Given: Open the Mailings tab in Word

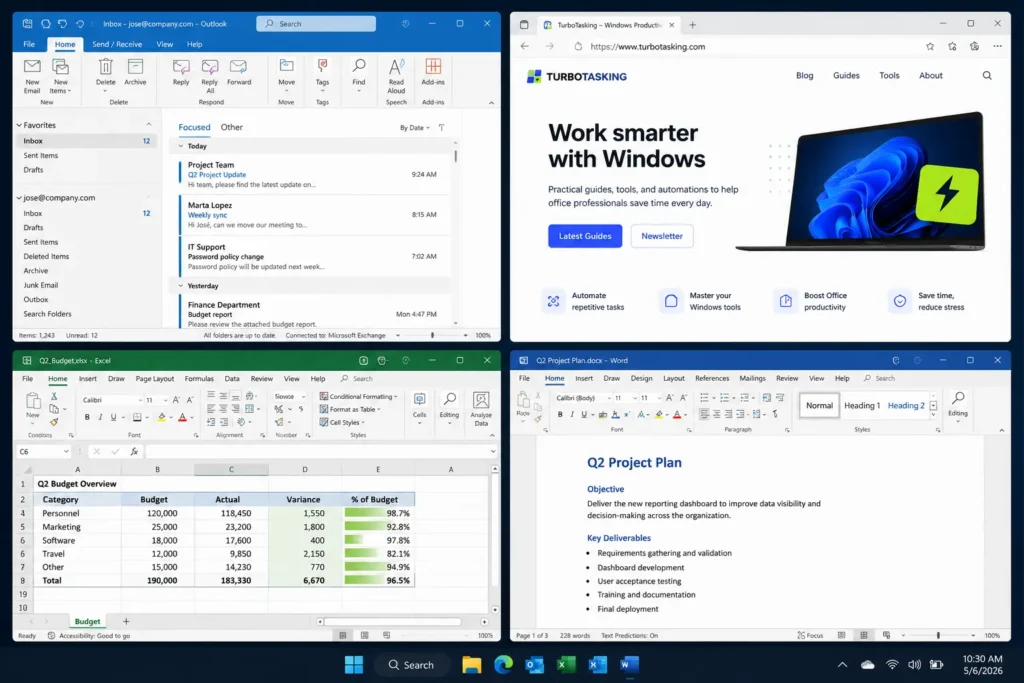Looking at the screenshot, I should coord(752,378).
